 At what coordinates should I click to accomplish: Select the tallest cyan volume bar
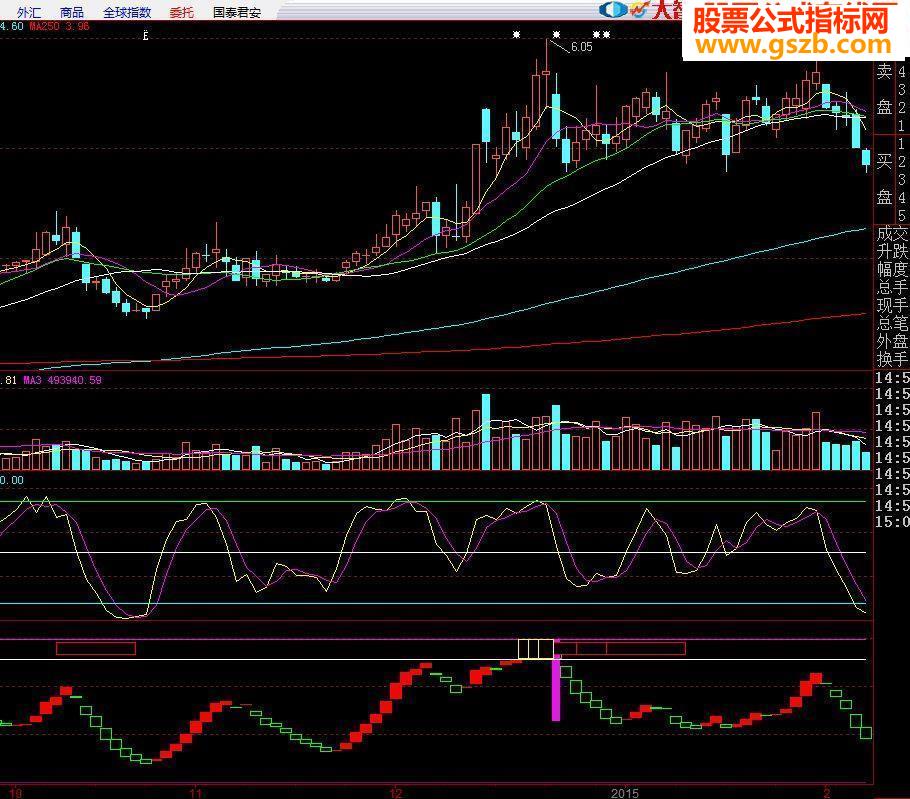pyautogui.click(x=486, y=432)
